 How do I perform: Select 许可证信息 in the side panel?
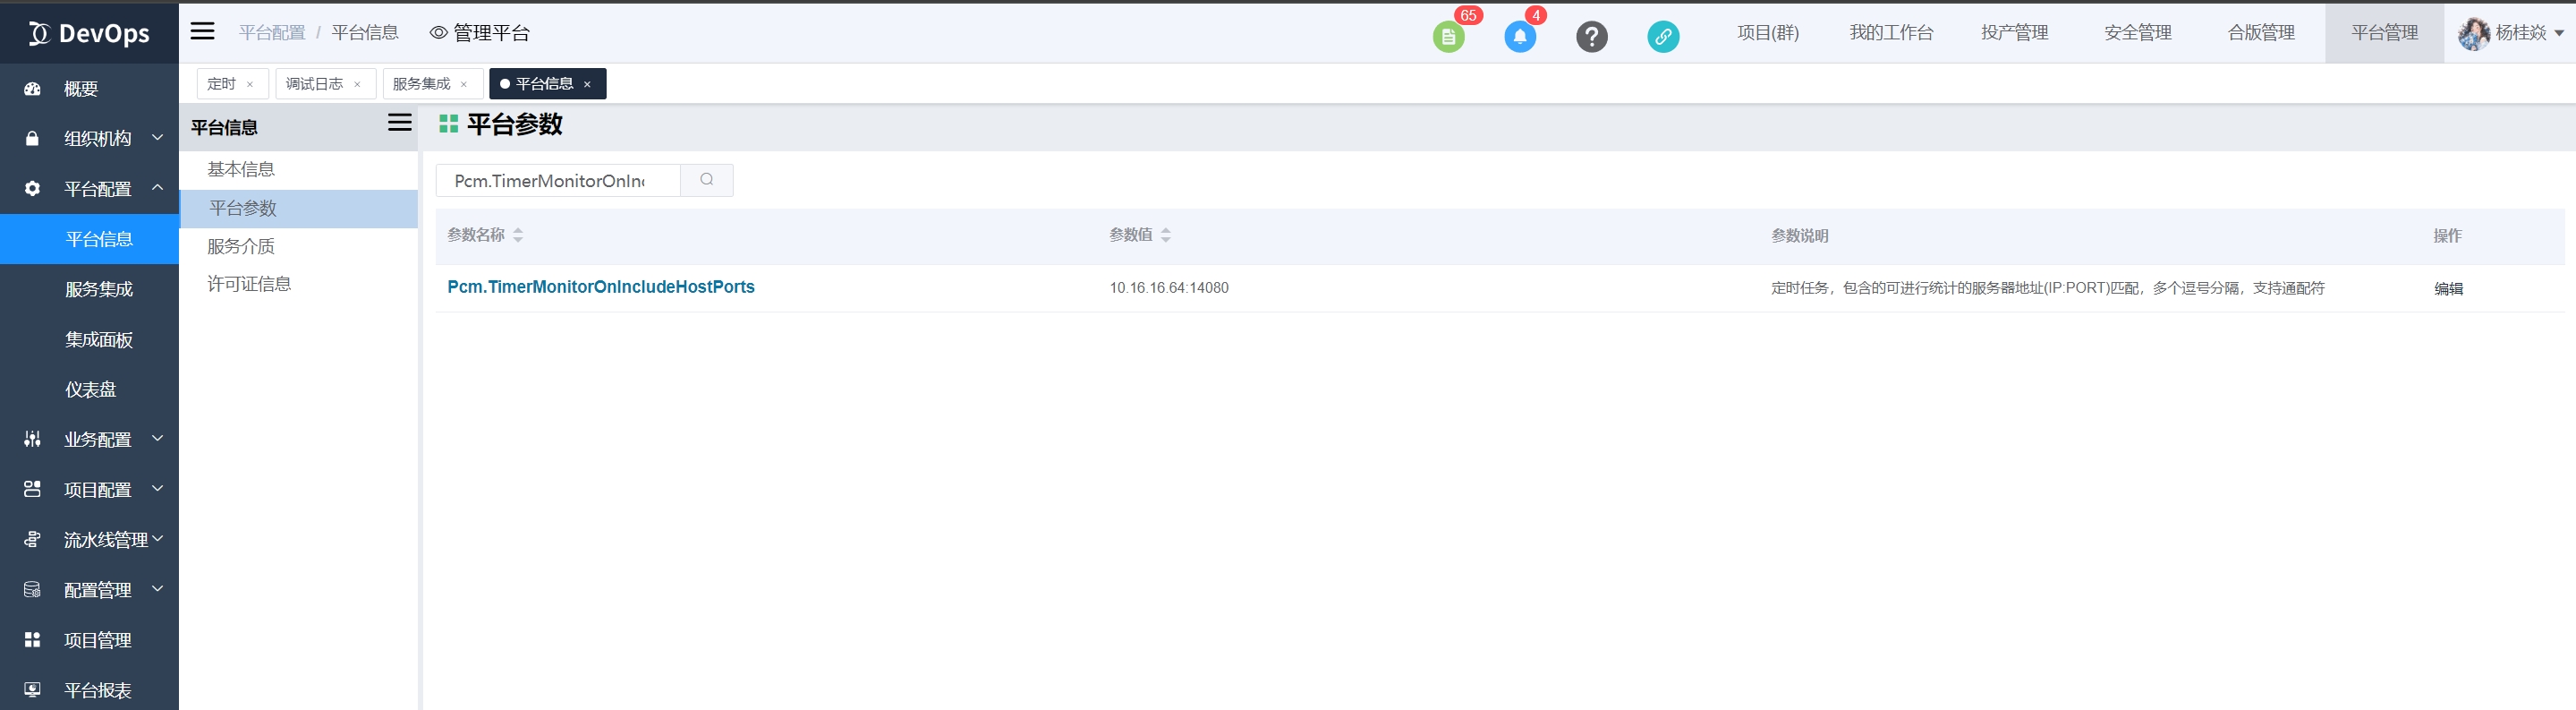[249, 285]
